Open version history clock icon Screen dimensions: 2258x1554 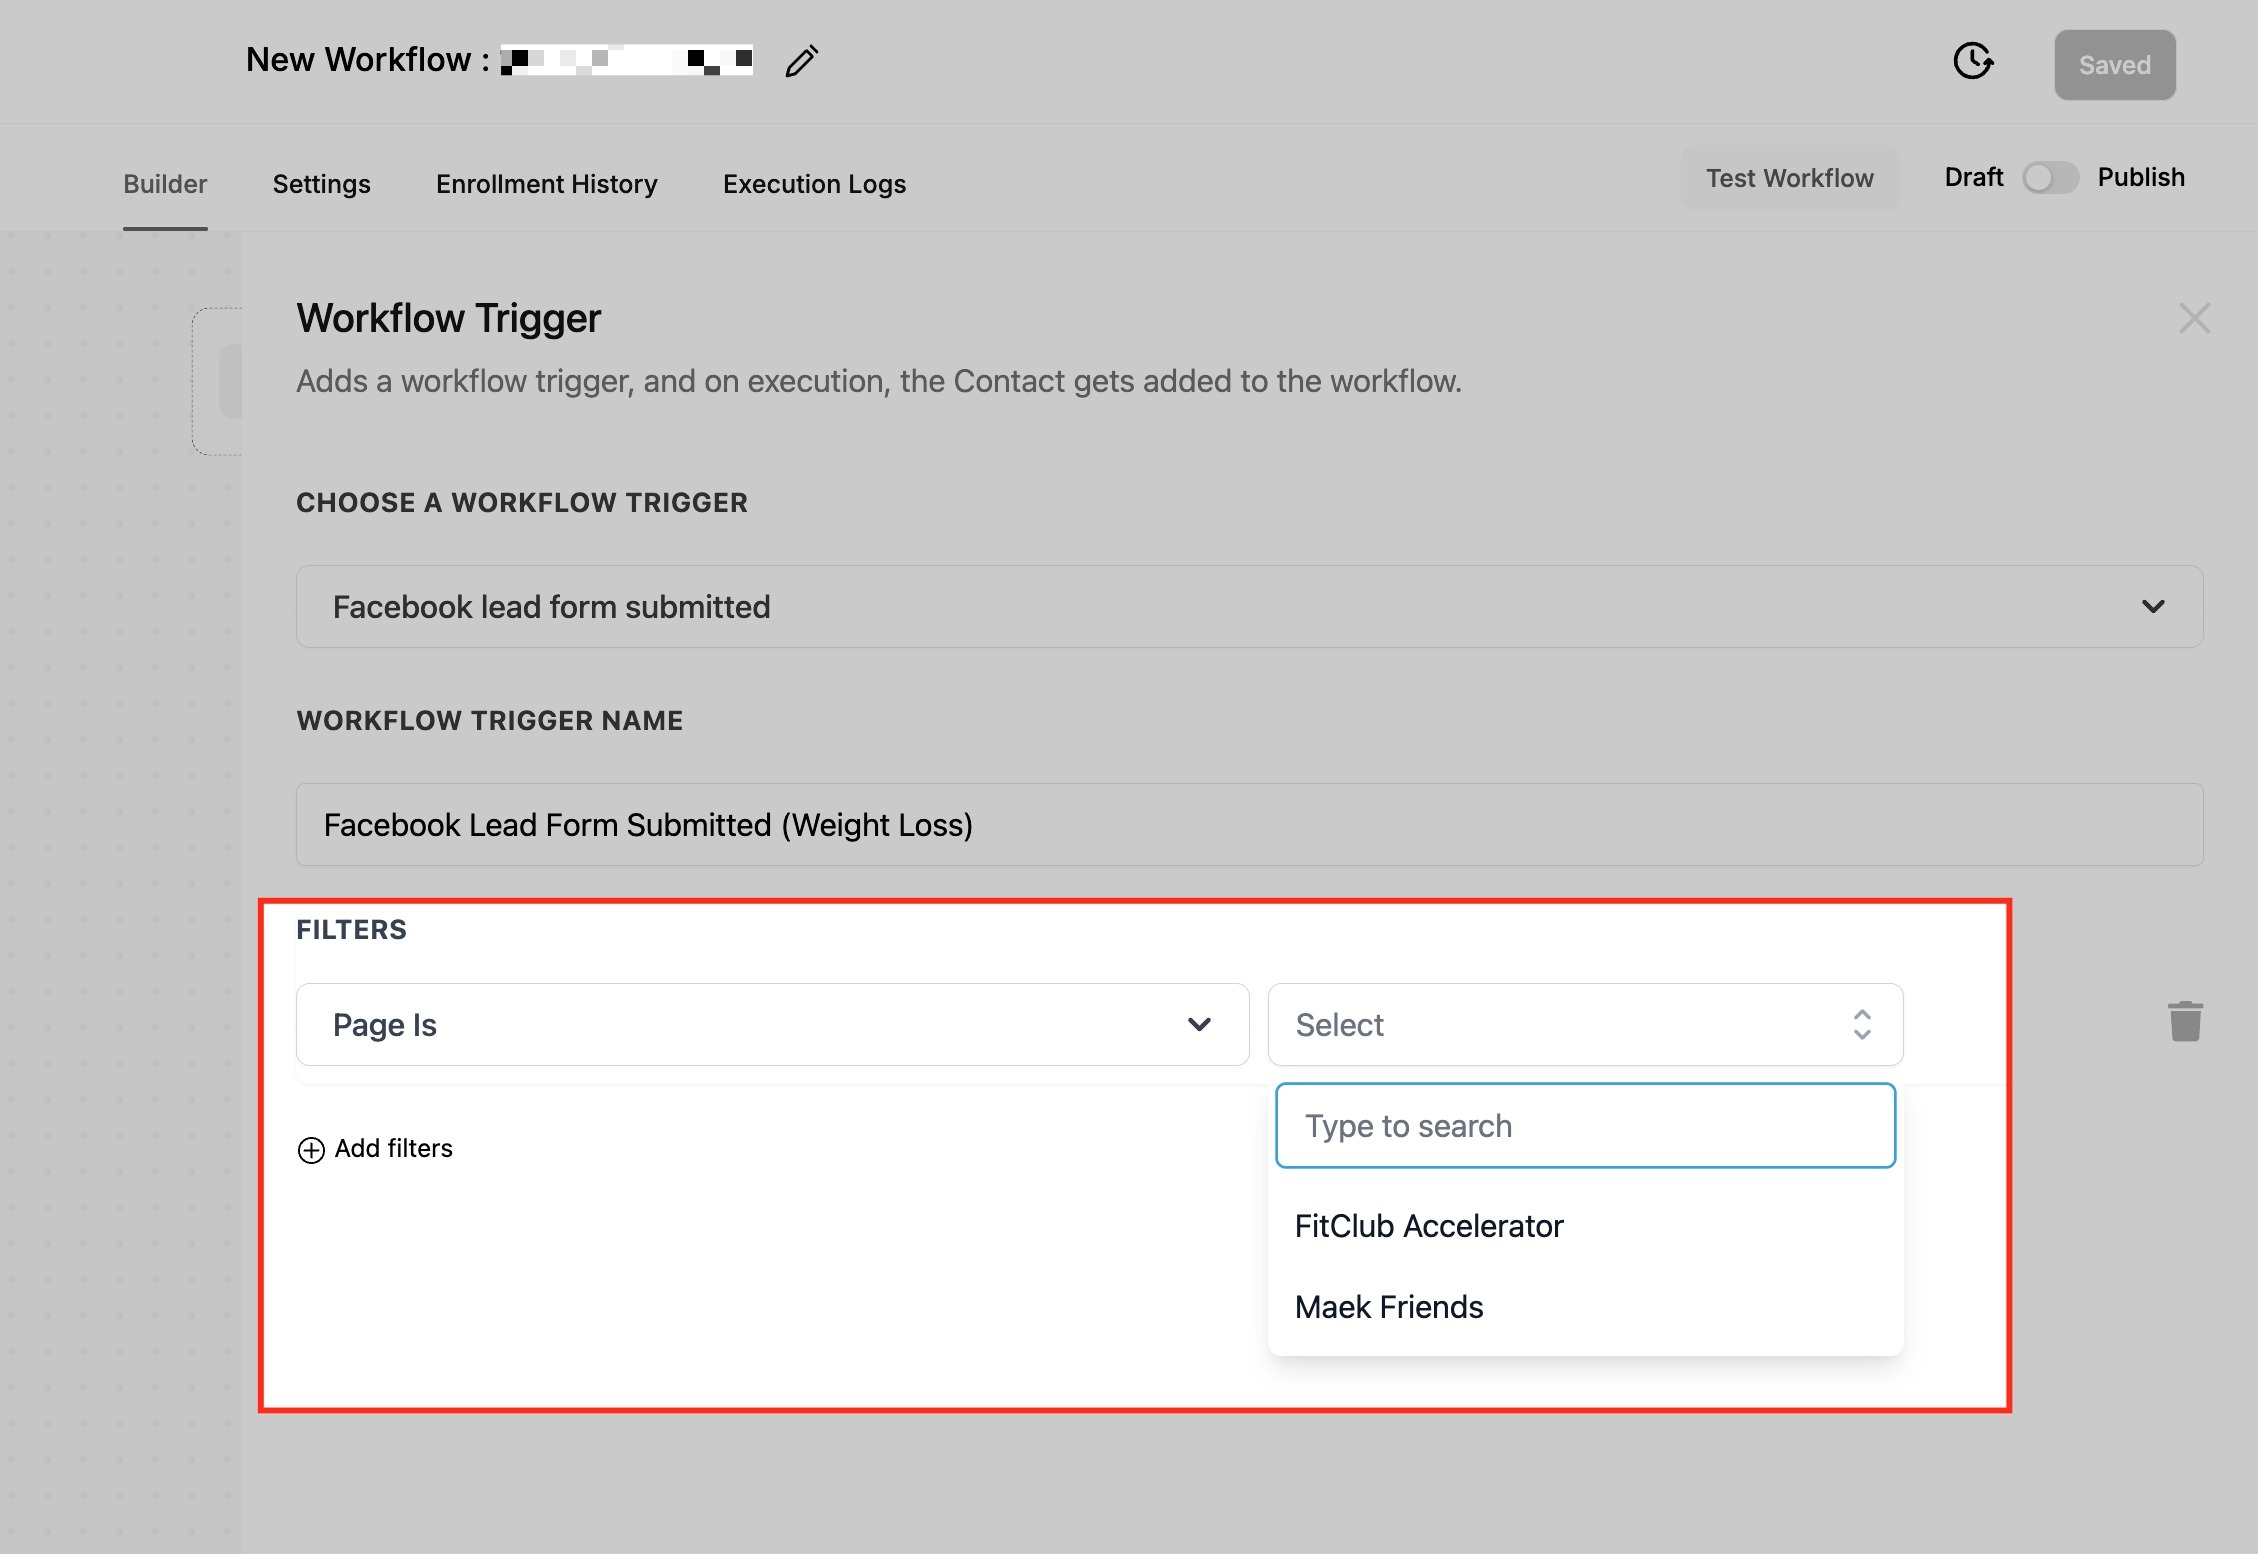1972,61
